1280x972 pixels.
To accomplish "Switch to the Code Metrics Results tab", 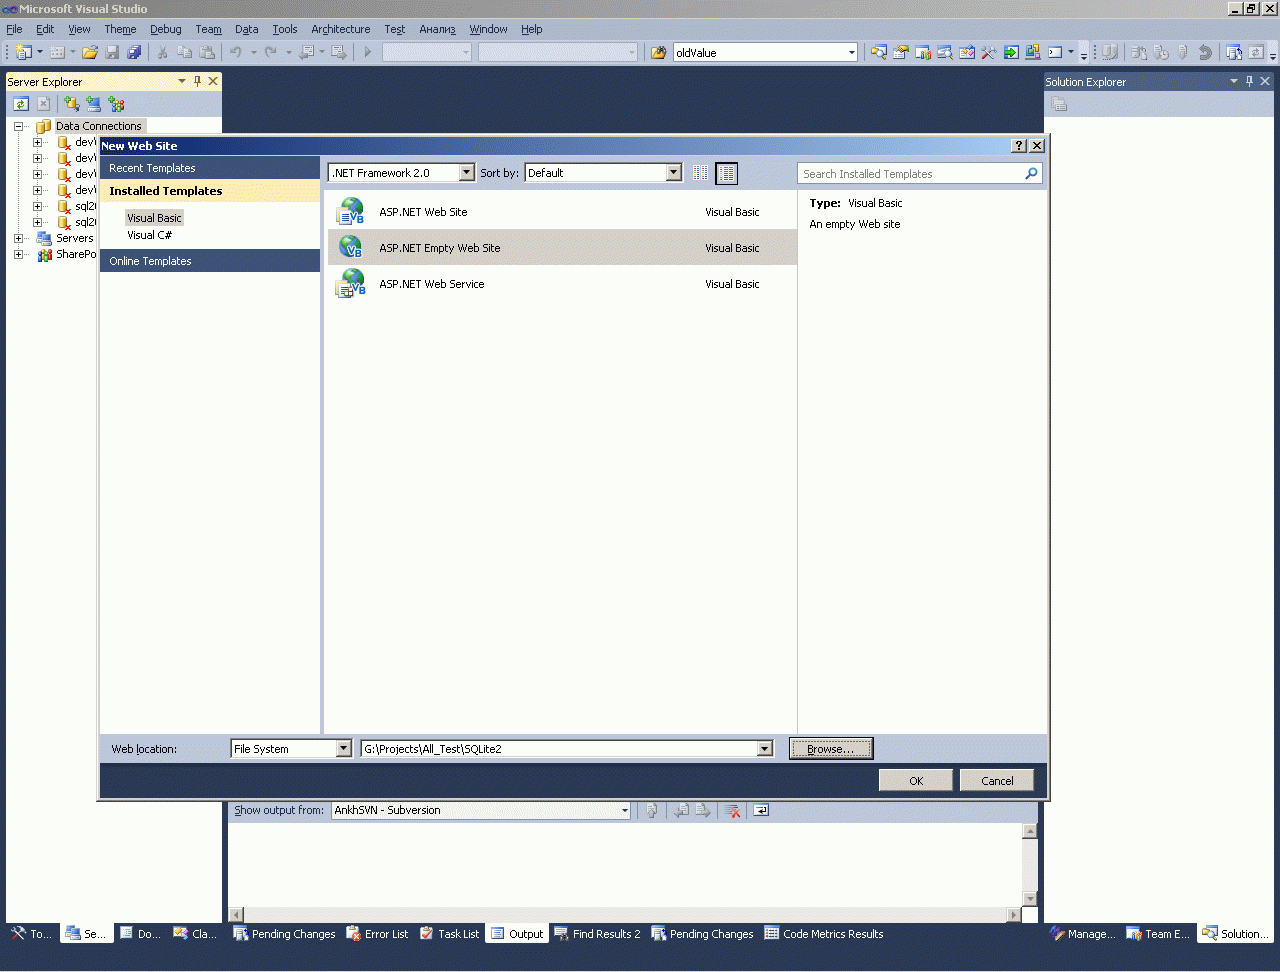I will coord(824,934).
